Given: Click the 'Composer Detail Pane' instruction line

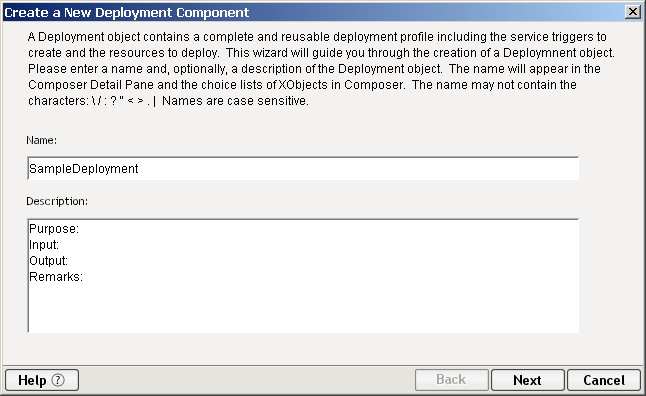Looking at the screenshot, I should [x=302, y=85].
